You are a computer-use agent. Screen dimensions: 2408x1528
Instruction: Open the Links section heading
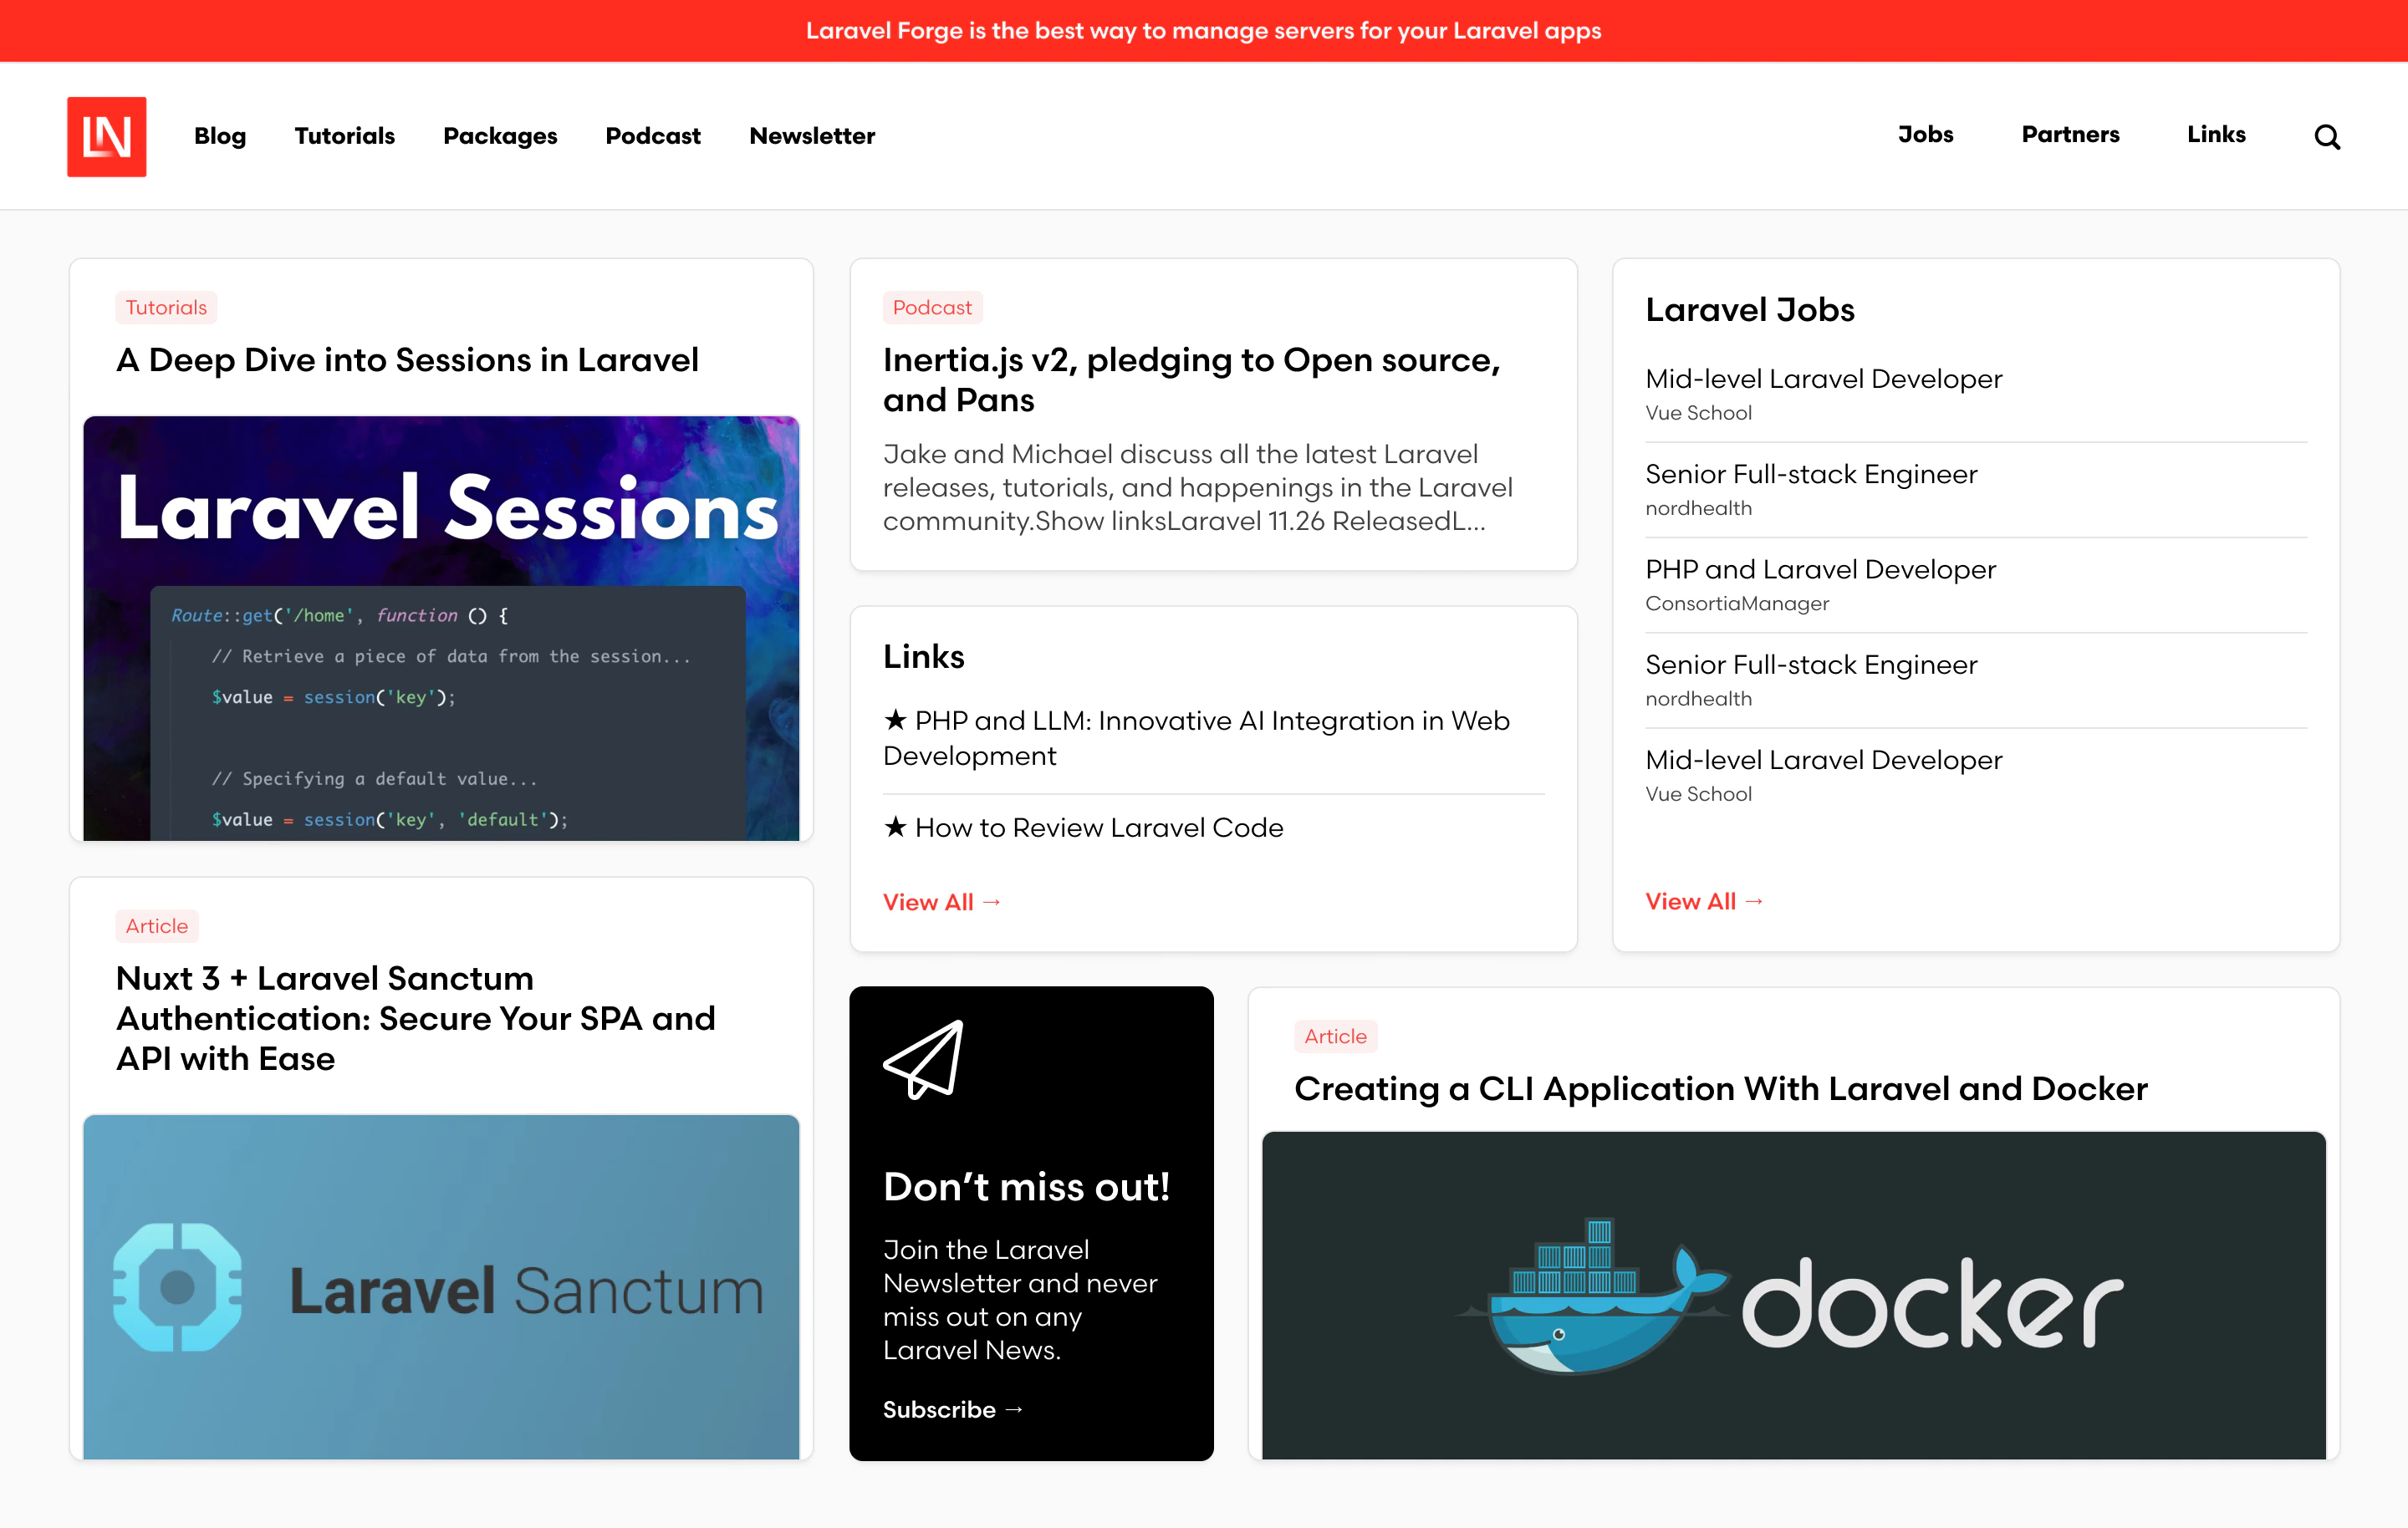coord(923,656)
